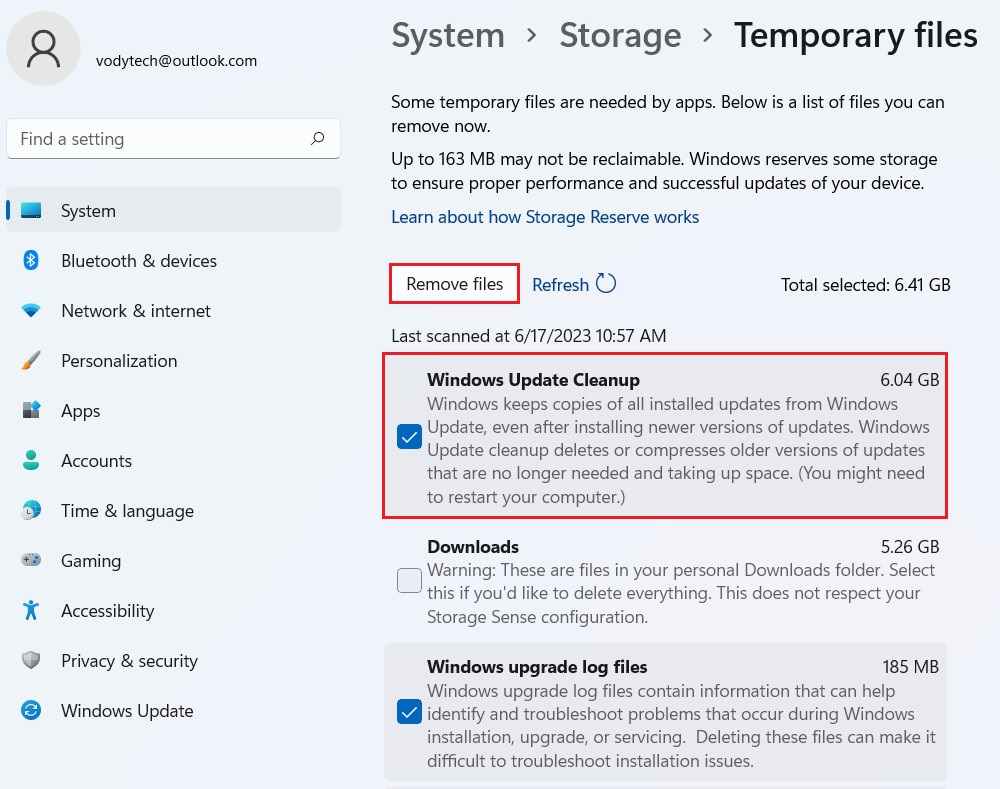Go to Accounts settings
The image size is (1000, 789).
click(x=173, y=461)
